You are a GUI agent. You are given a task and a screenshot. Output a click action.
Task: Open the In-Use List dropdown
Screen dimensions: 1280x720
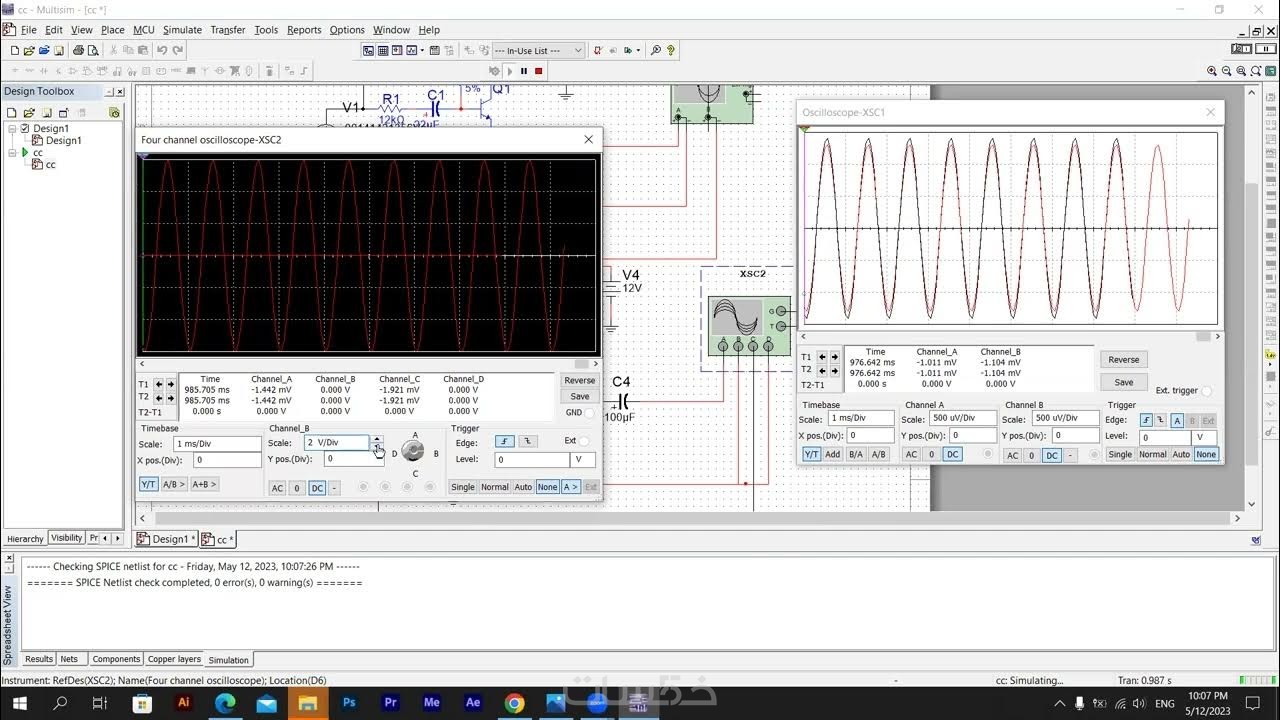point(578,50)
